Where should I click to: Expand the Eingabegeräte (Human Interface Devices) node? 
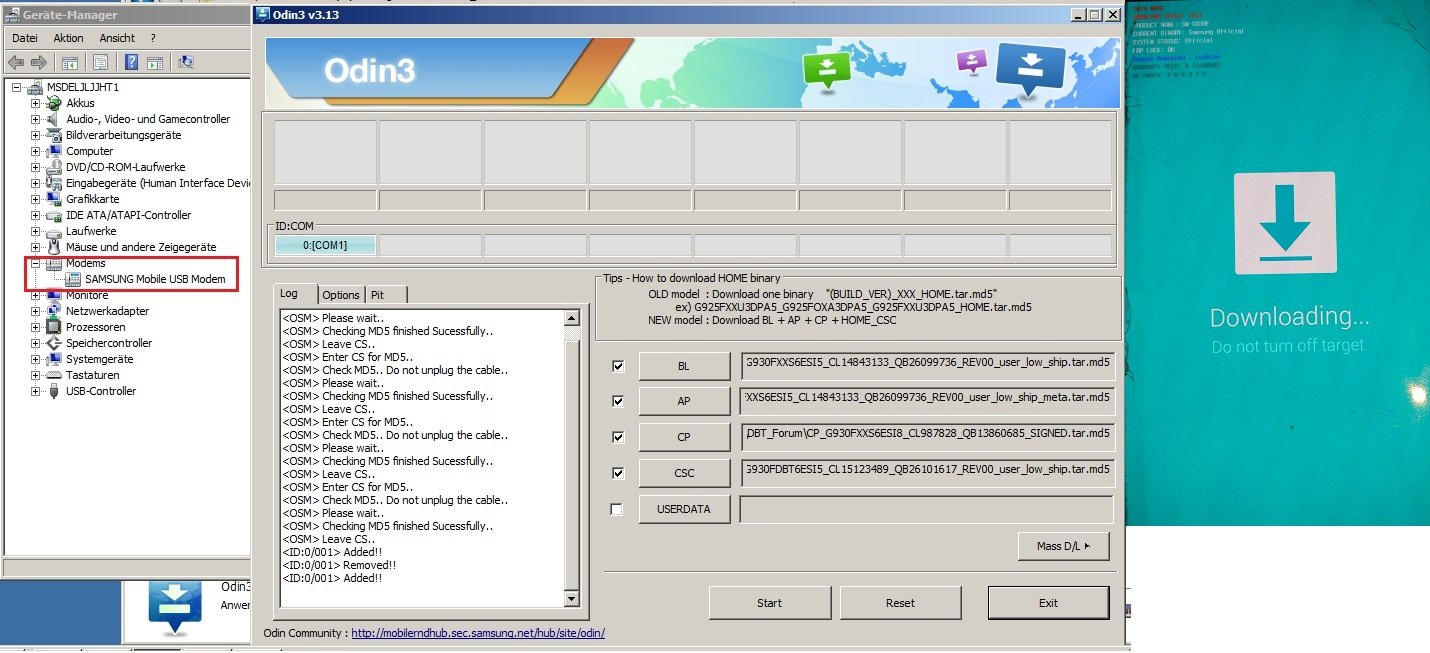tap(36, 183)
